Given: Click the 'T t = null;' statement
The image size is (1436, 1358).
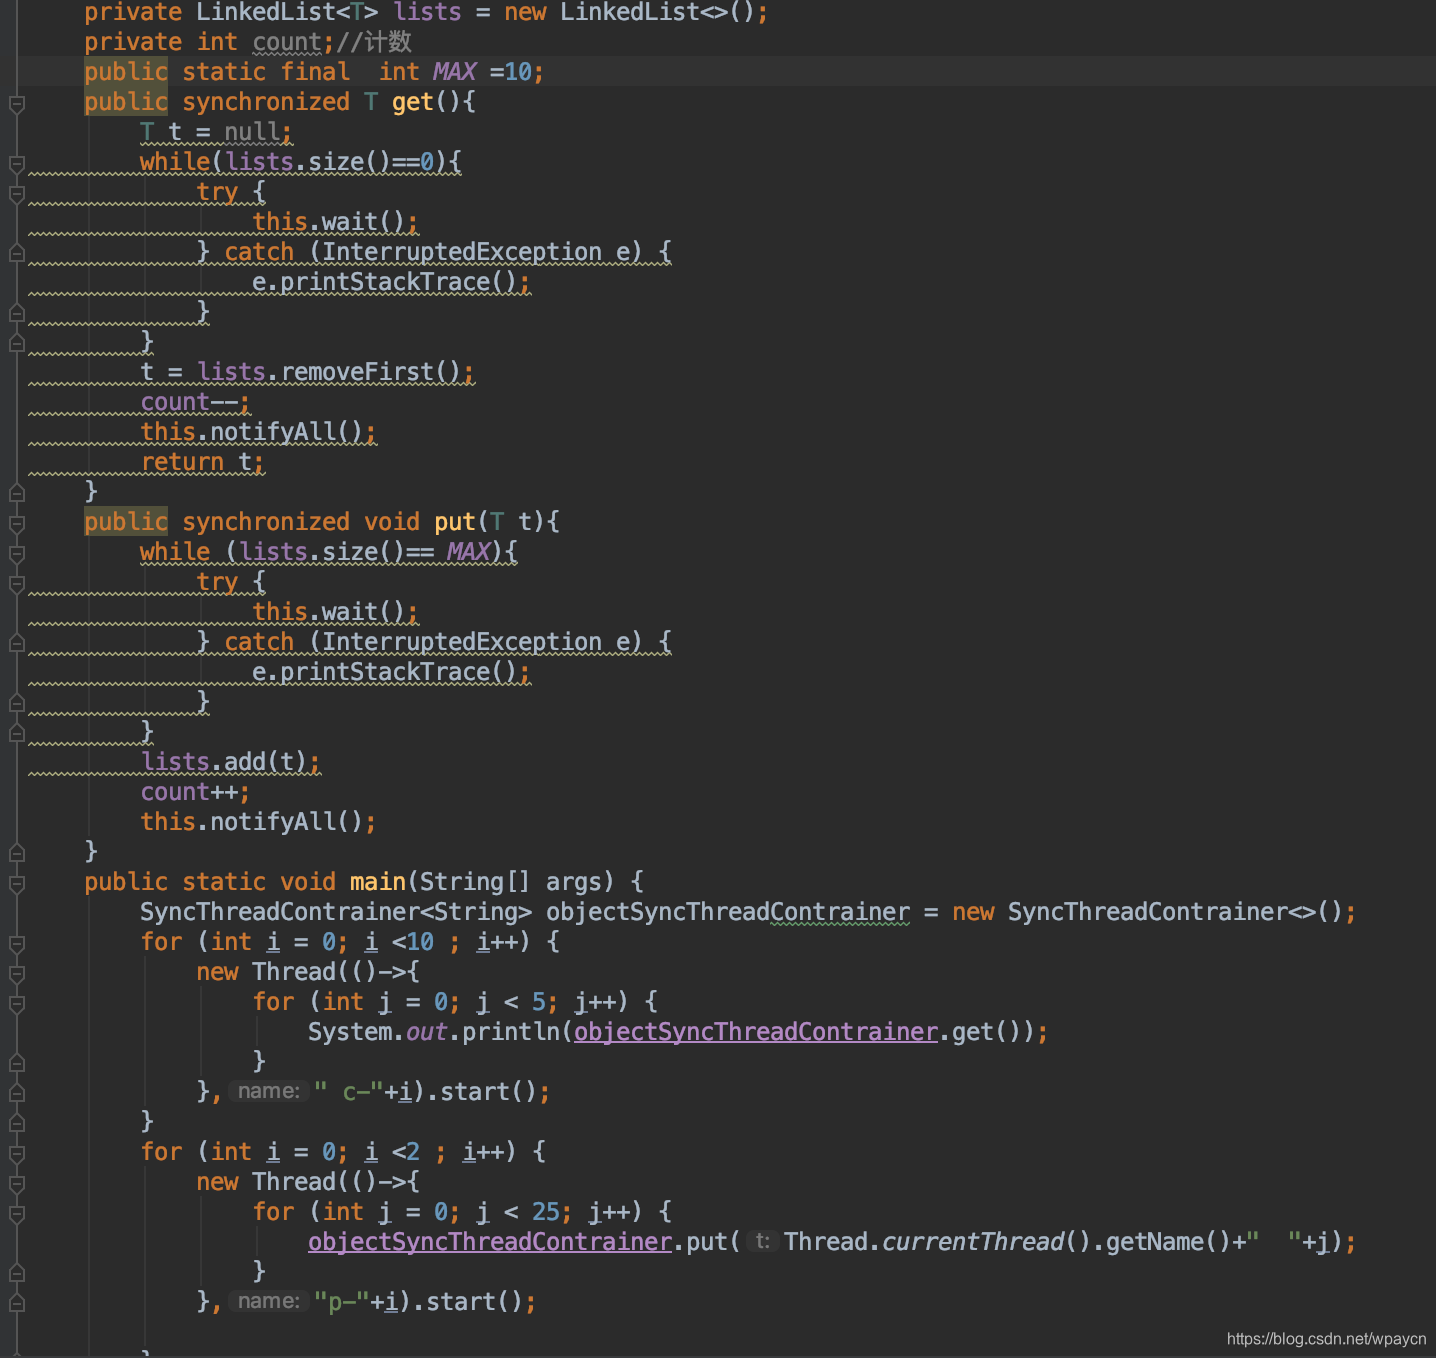Looking at the screenshot, I should (x=216, y=132).
